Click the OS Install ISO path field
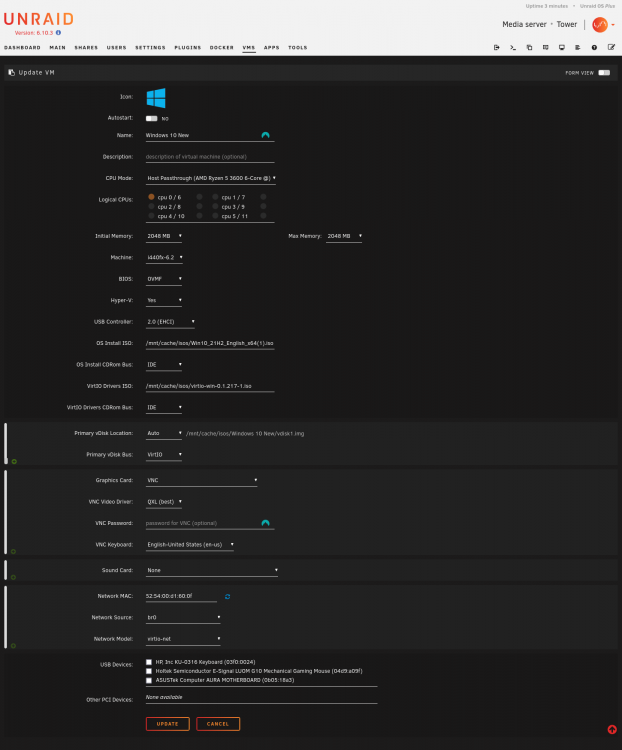 [x=210, y=343]
